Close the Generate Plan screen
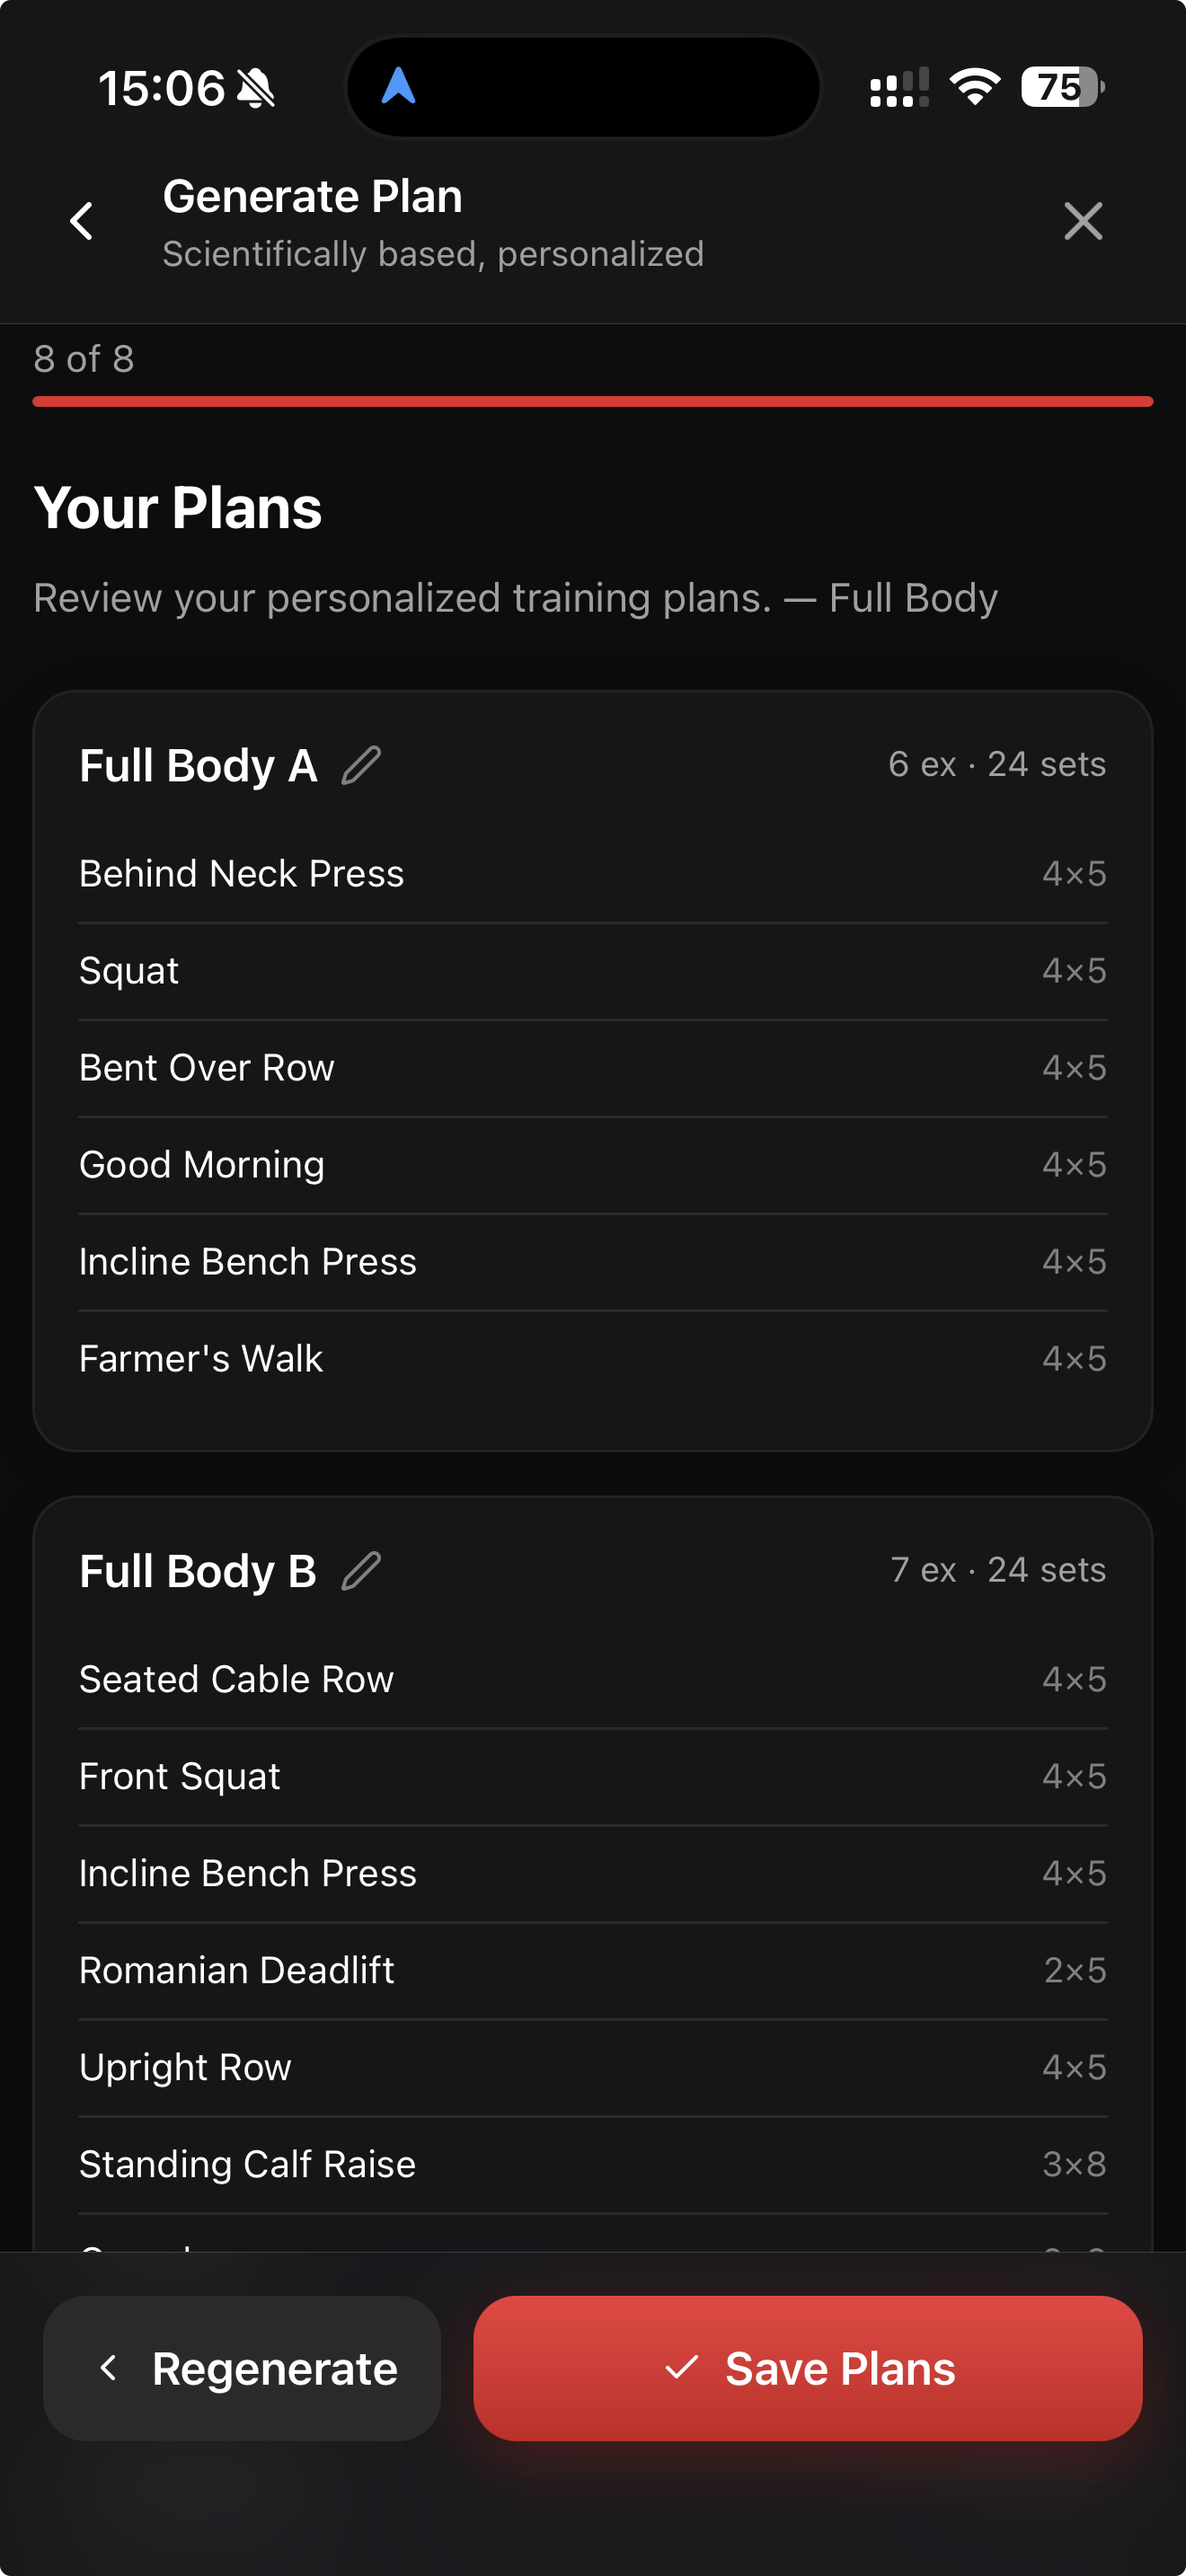Viewport: 1186px width, 2576px height. [x=1083, y=221]
